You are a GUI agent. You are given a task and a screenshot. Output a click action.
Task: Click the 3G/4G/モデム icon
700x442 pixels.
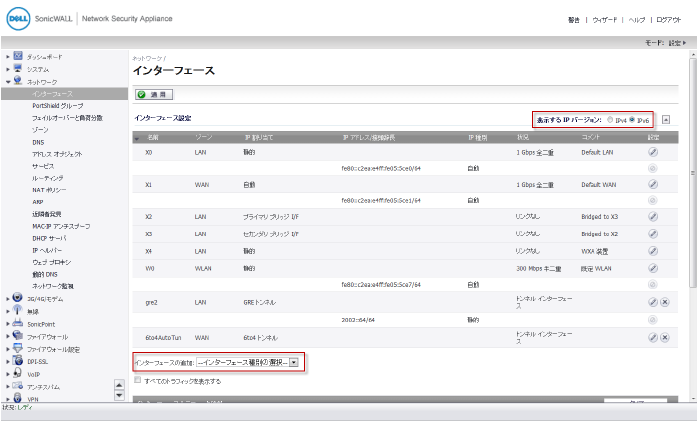pyautogui.click(x=17, y=298)
